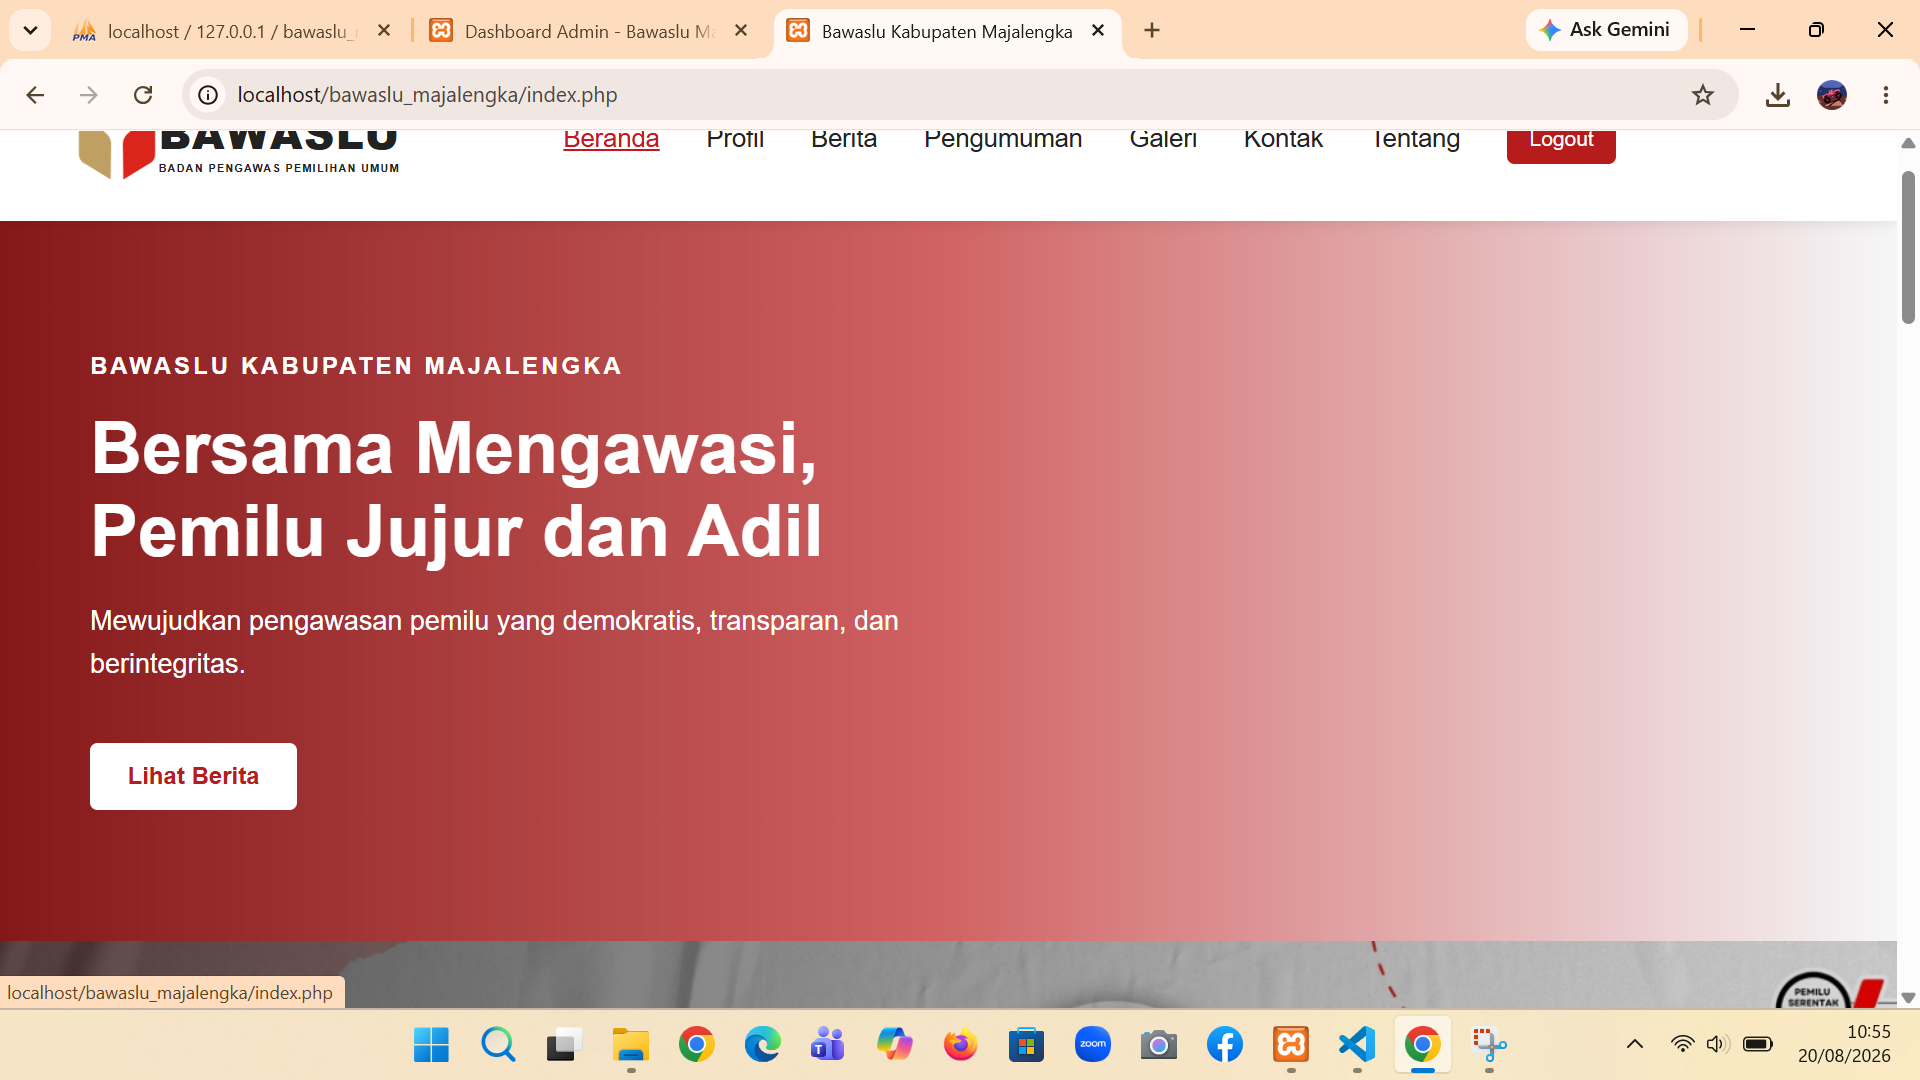Show hidden system tray icons
1920x1080 pixels.
[x=1635, y=1045]
